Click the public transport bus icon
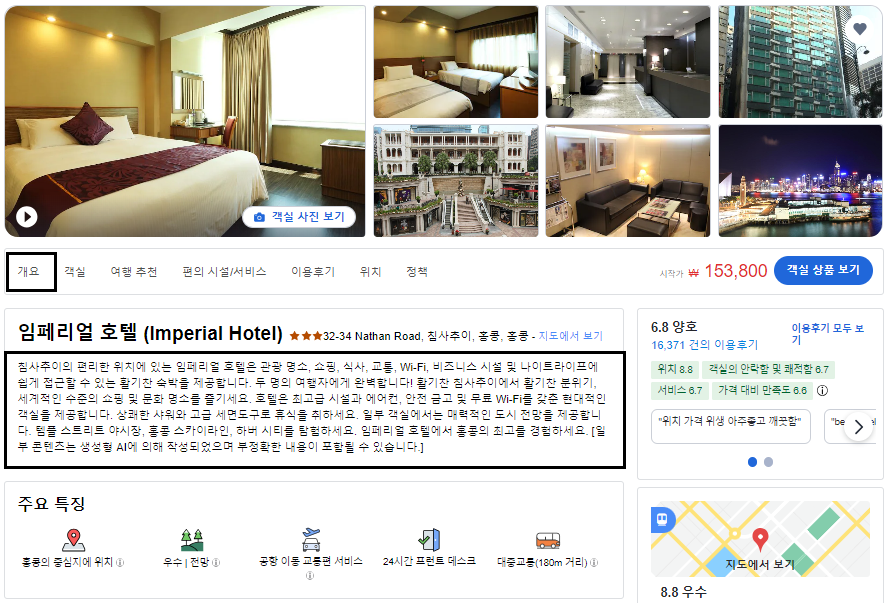 pyautogui.click(x=547, y=540)
